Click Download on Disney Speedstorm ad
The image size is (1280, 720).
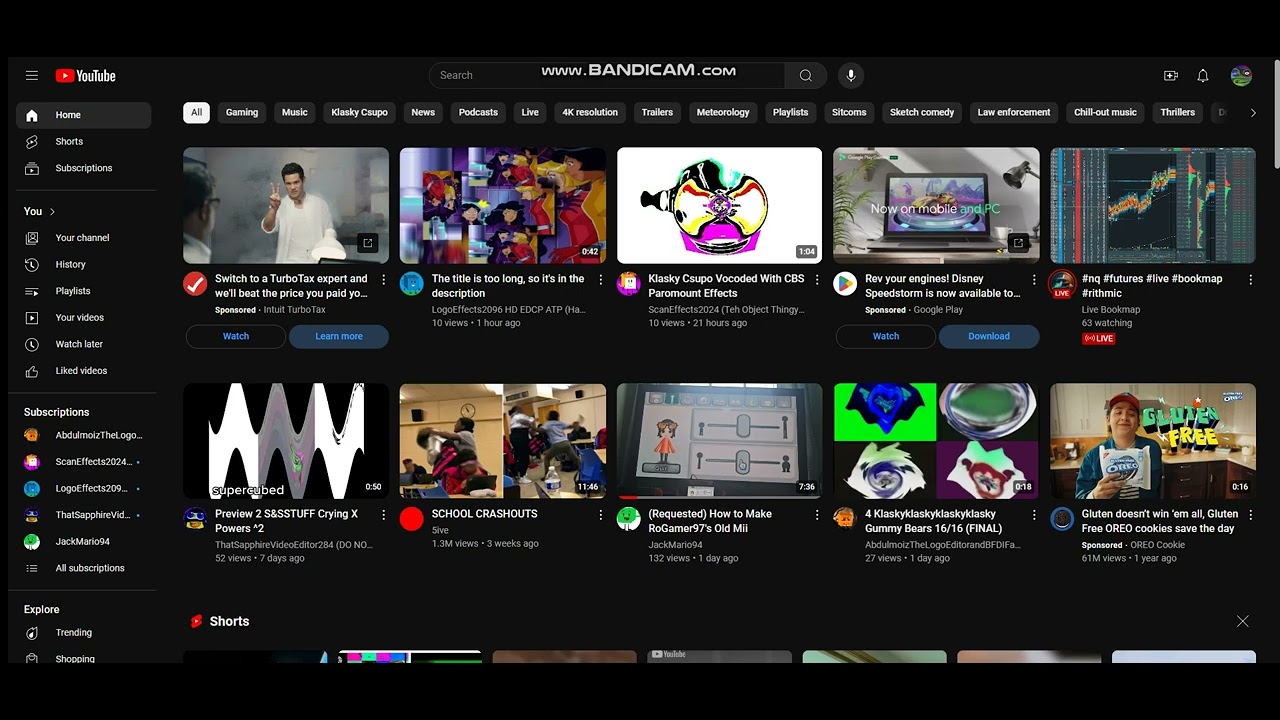pos(989,337)
